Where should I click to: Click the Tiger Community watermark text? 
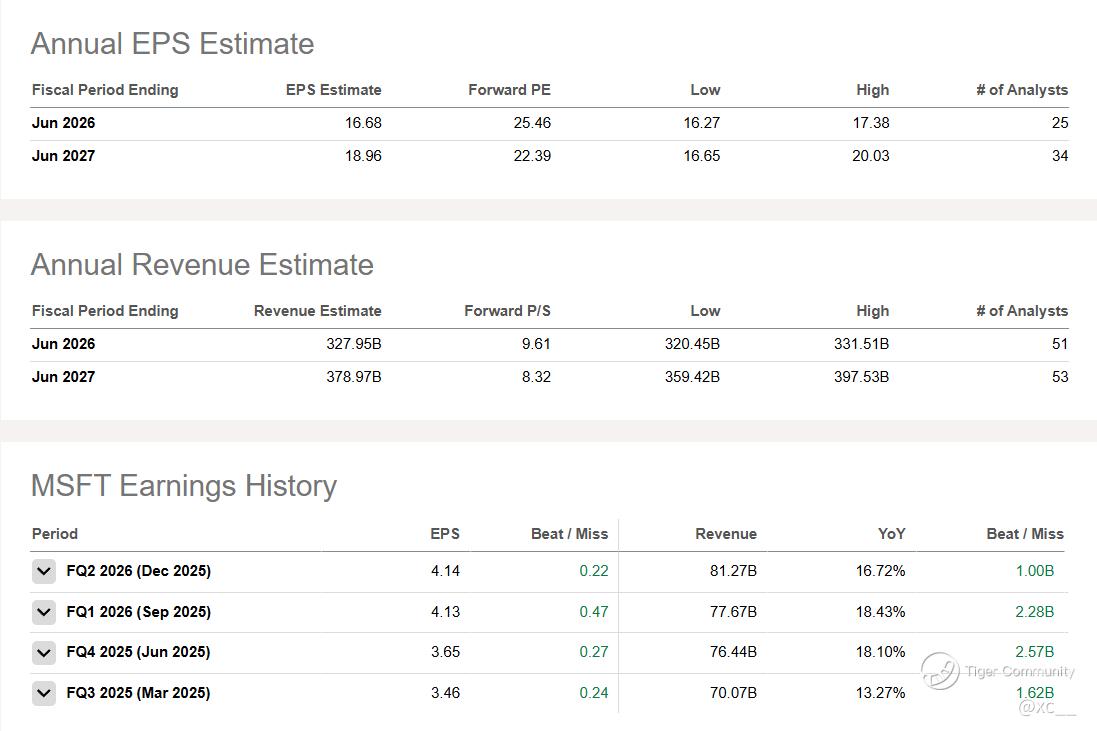click(1020, 672)
